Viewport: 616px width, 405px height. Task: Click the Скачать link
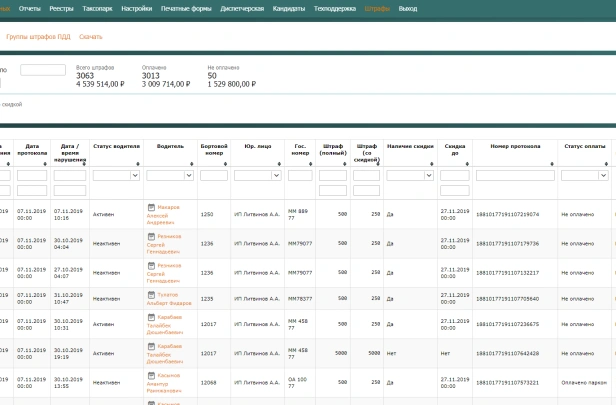[91, 36]
